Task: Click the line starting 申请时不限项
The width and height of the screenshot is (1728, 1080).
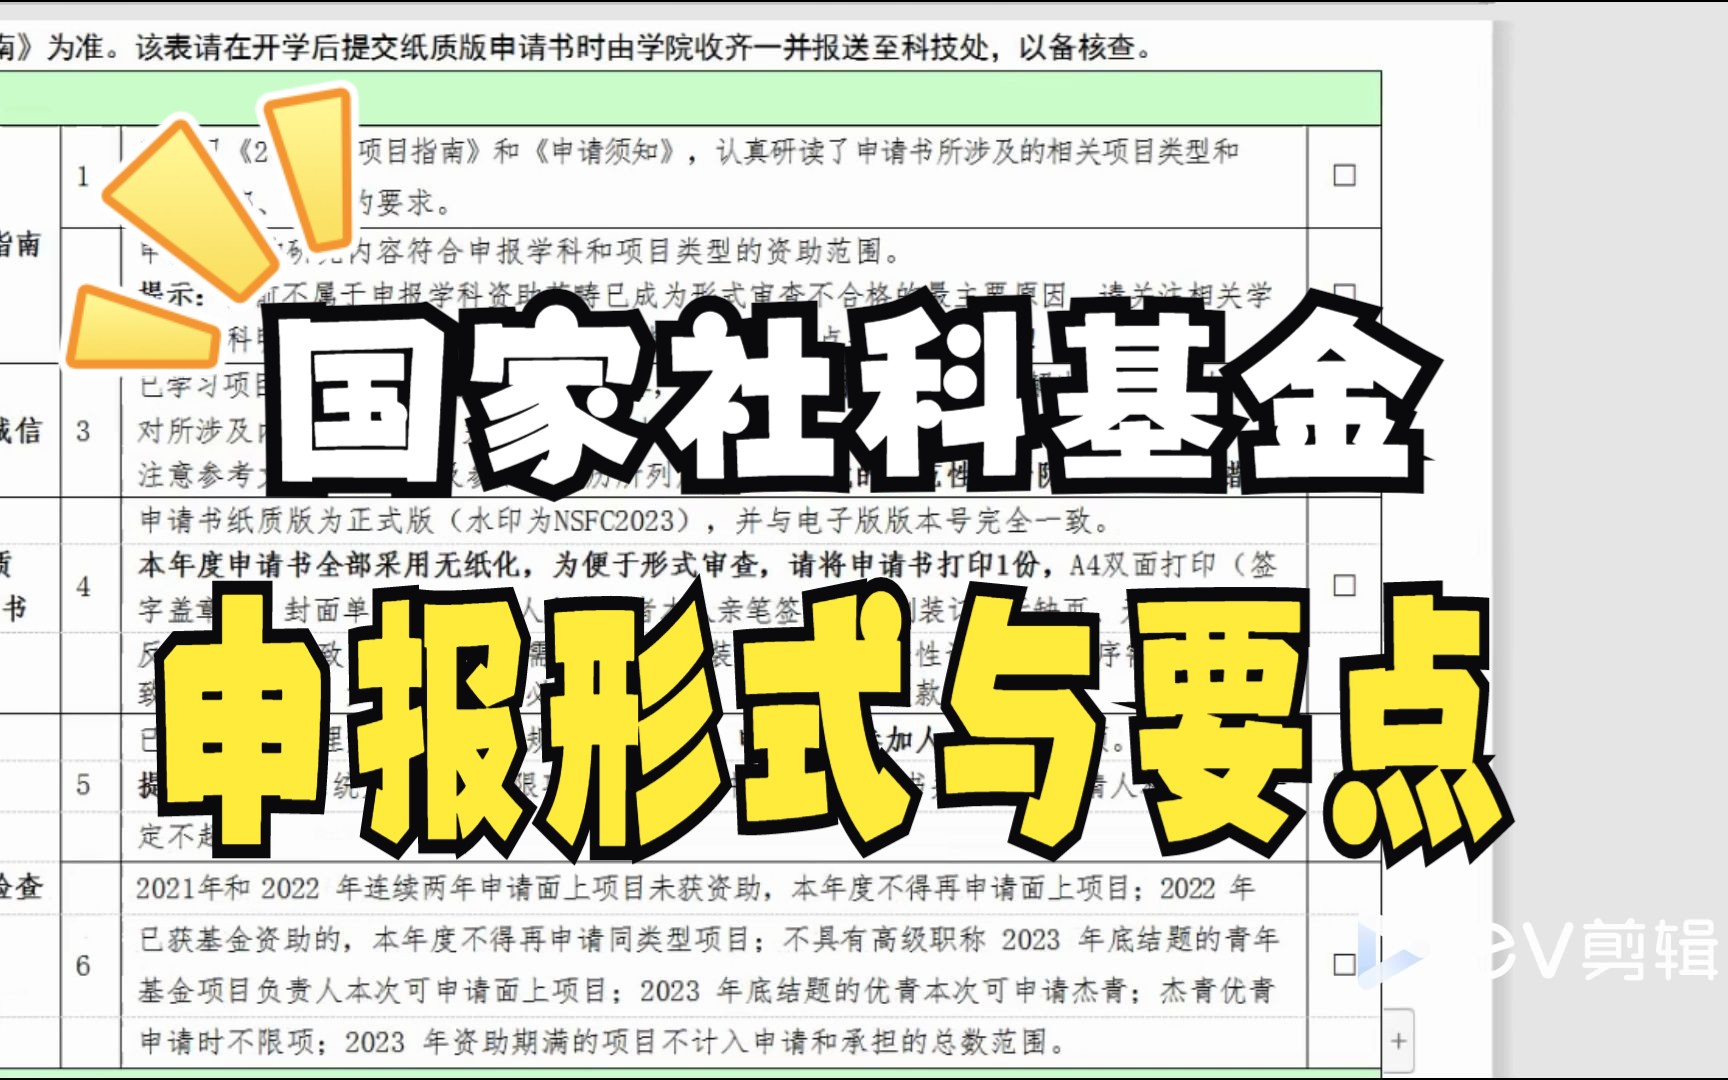Action: point(602,1042)
